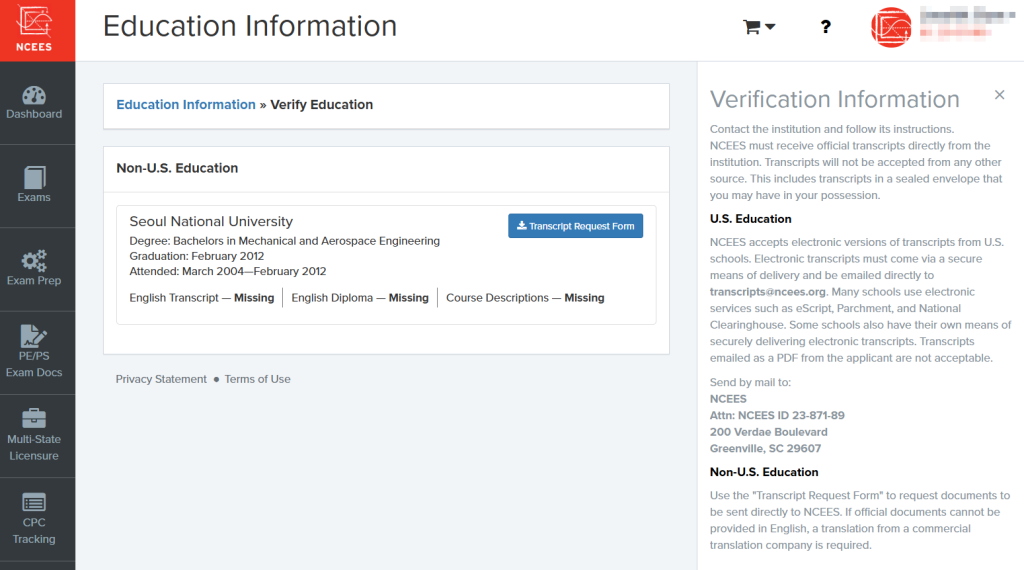Viewport: 1024px width, 570px height.
Task: Click Attended: March 2004—February 2012 line
Action: 228,271
